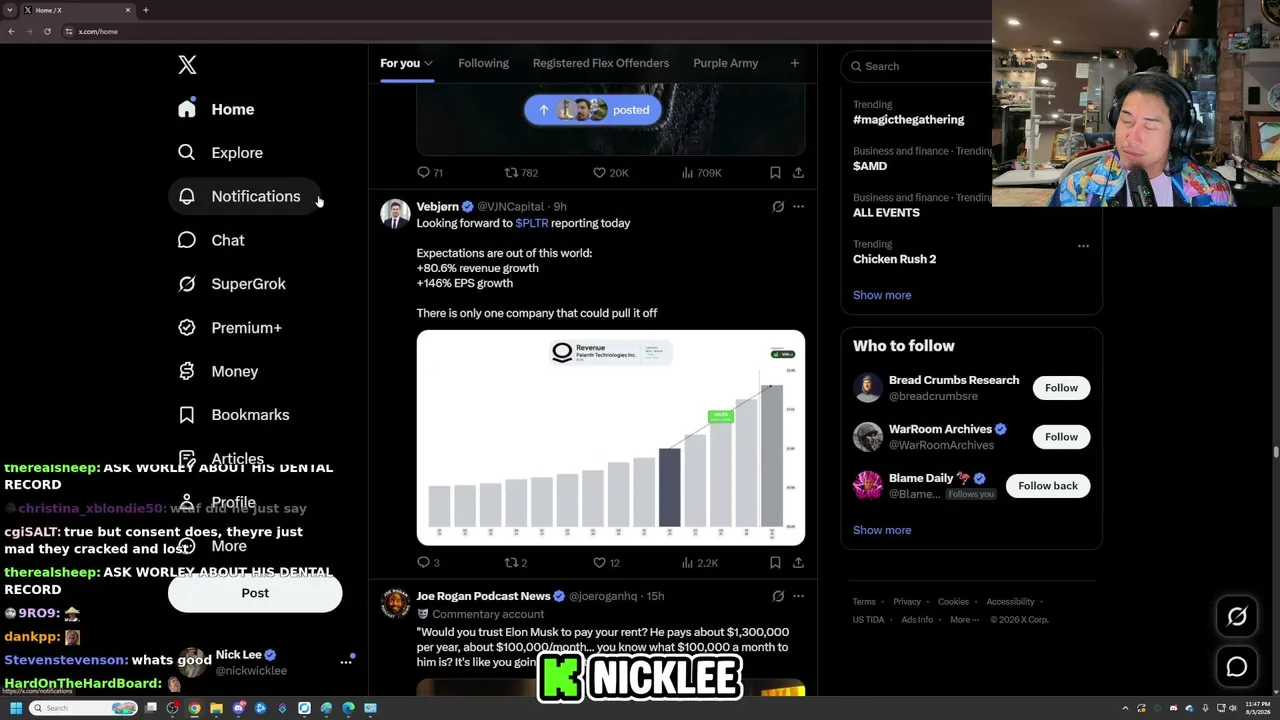Viewport: 1280px width, 720px height.
Task: Open the Money section
Action: (218, 371)
